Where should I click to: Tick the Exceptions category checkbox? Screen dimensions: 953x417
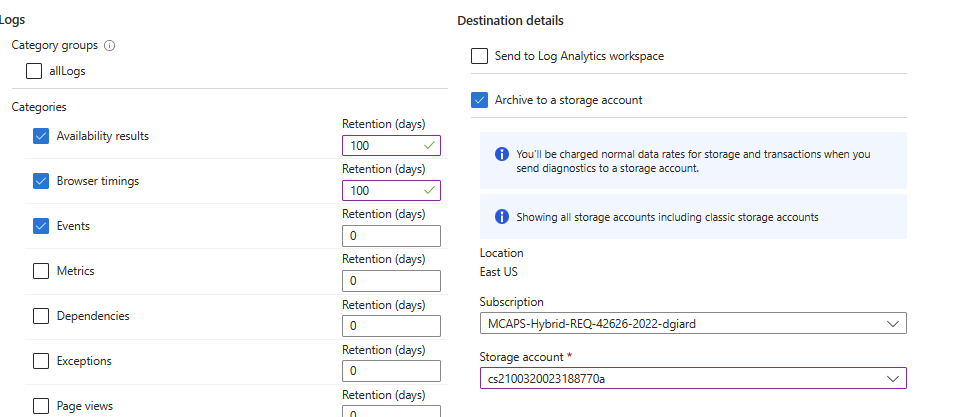pos(41,361)
